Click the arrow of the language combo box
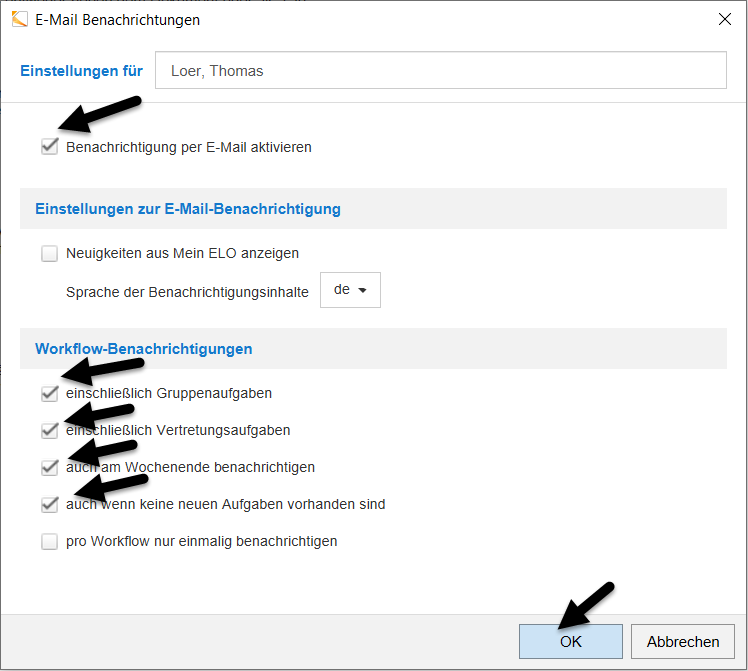The height and width of the screenshot is (671, 748). pos(362,290)
